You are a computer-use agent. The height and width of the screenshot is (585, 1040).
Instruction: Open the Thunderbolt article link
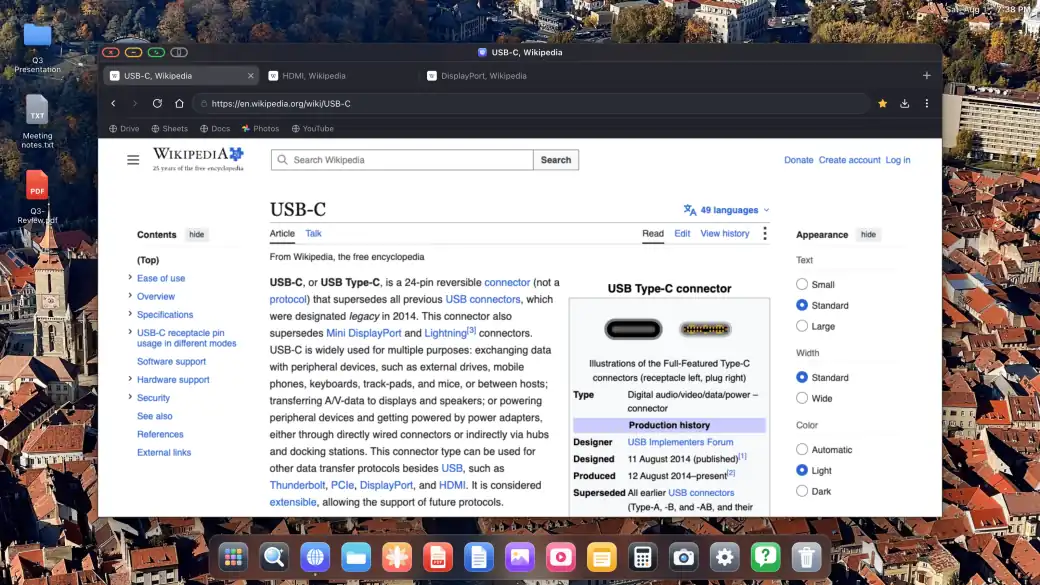[297, 485]
